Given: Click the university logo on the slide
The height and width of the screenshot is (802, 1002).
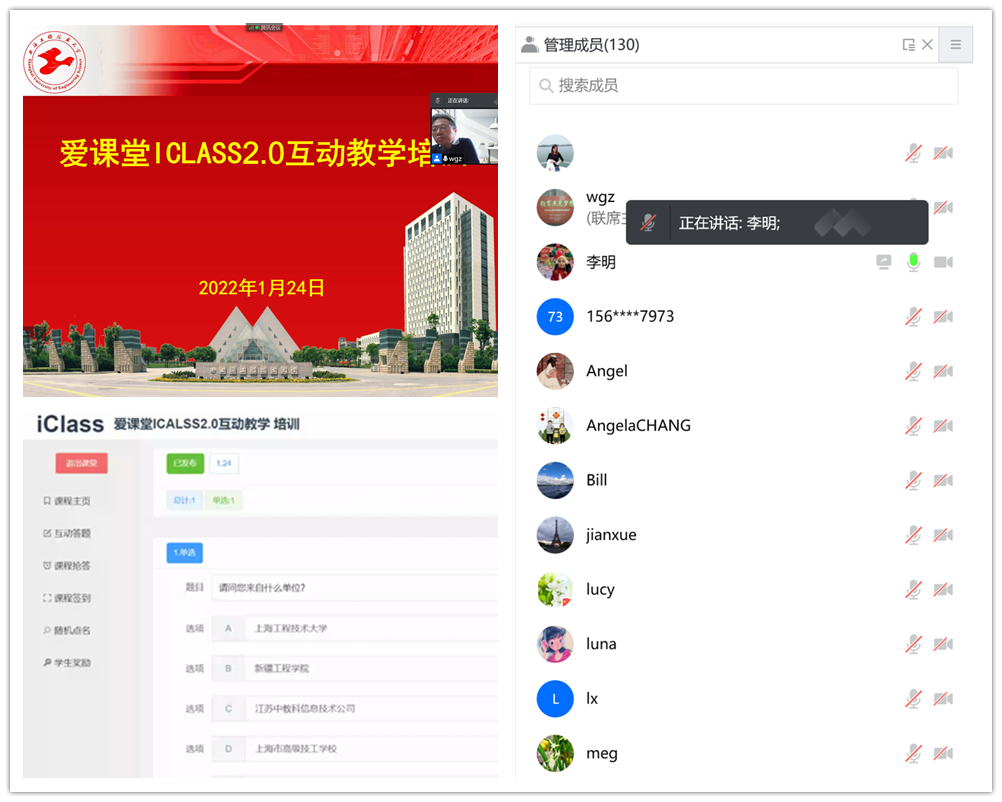Looking at the screenshot, I should coord(55,62).
